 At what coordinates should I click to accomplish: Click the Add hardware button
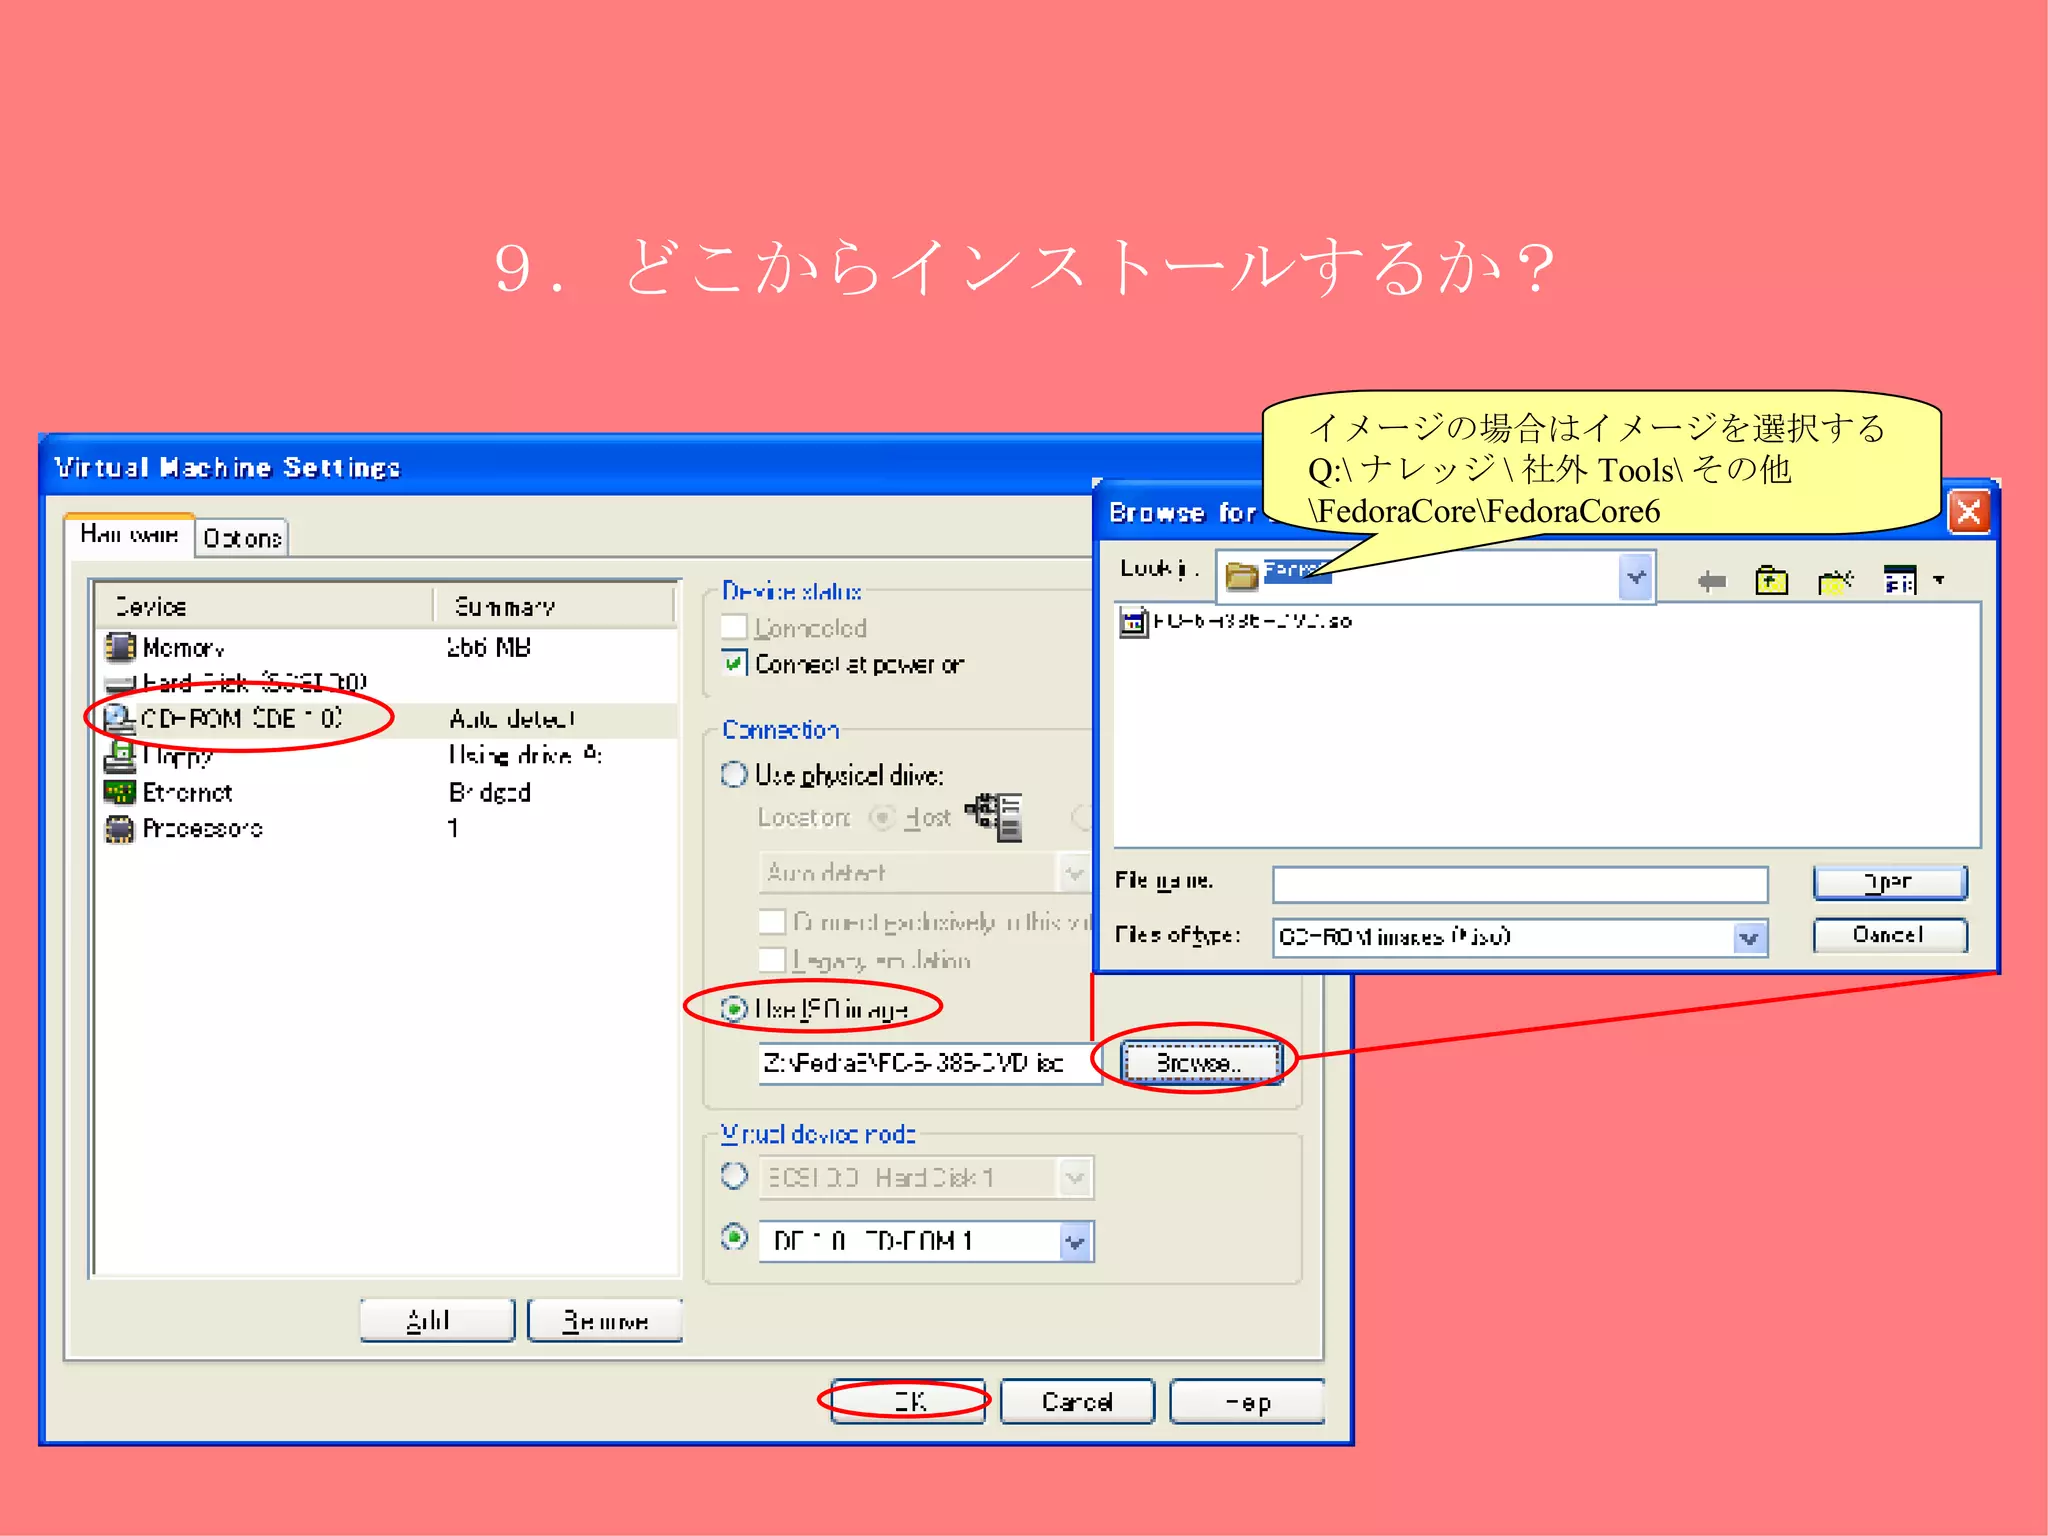(x=437, y=1320)
